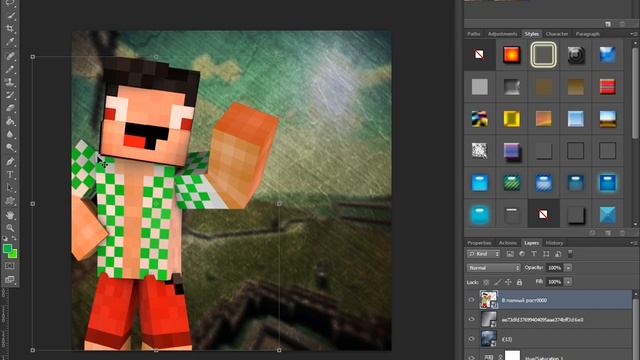This screenshot has height=360, width=640.
Task: Toggle Quick Mask mode
Action: coord(10,266)
